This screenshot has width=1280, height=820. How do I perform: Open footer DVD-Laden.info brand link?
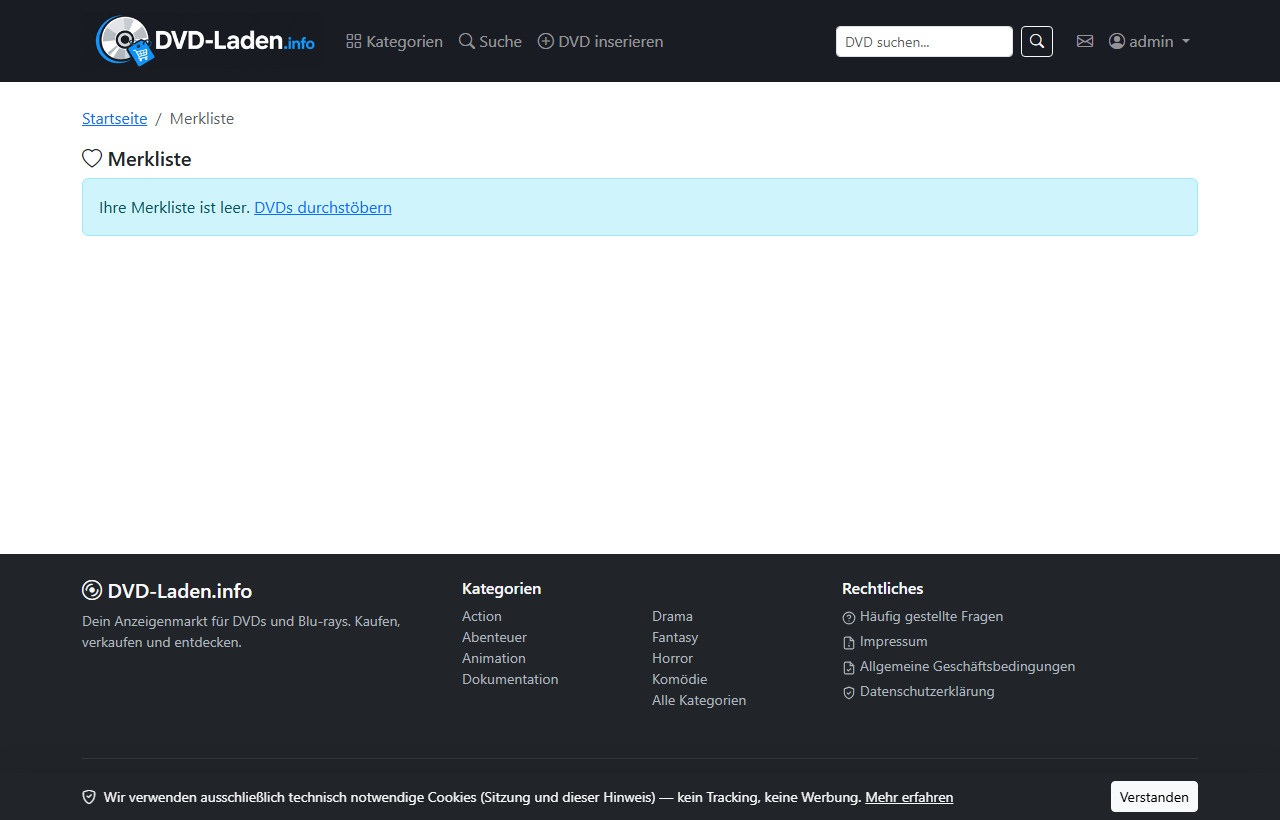pyautogui.click(x=167, y=590)
